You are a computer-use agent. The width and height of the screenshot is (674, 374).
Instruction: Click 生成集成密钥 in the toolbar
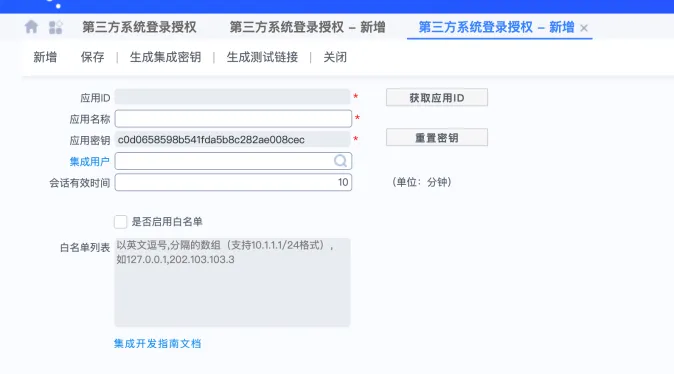(165, 57)
